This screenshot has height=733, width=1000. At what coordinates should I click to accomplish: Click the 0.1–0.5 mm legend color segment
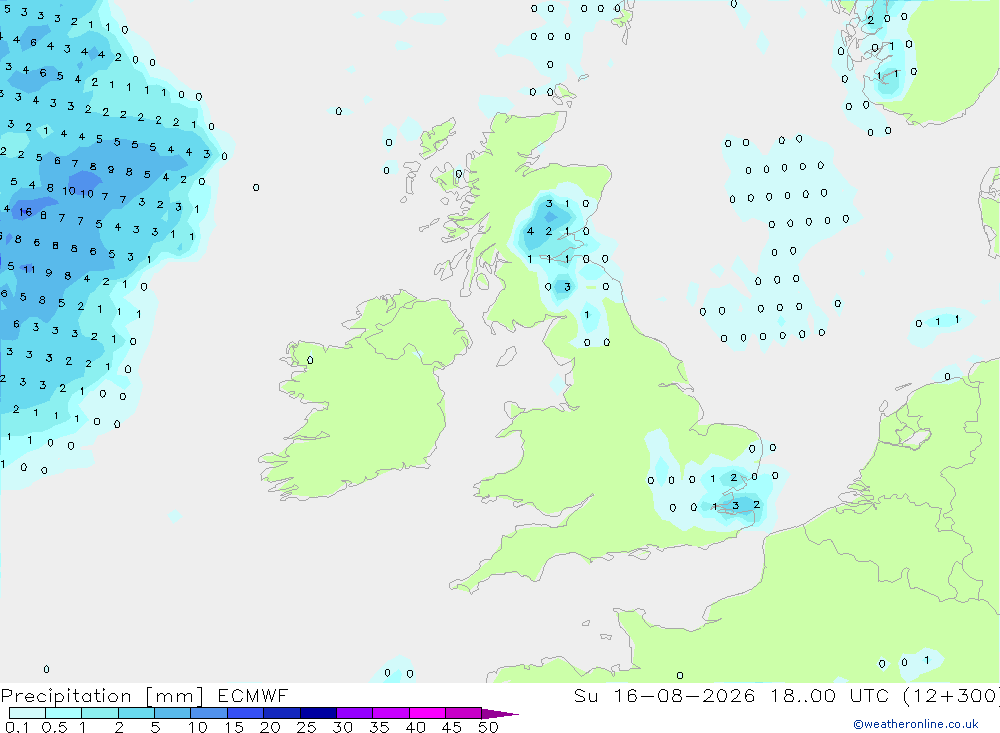[x=27, y=713]
